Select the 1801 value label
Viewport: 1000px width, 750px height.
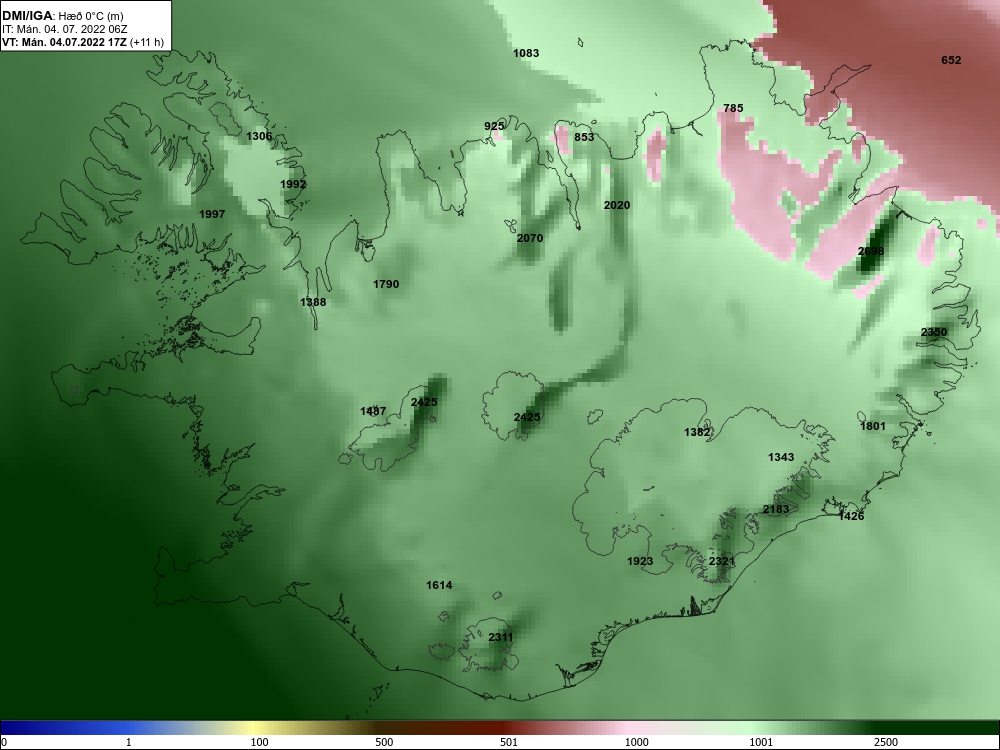click(x=873, y=426)
